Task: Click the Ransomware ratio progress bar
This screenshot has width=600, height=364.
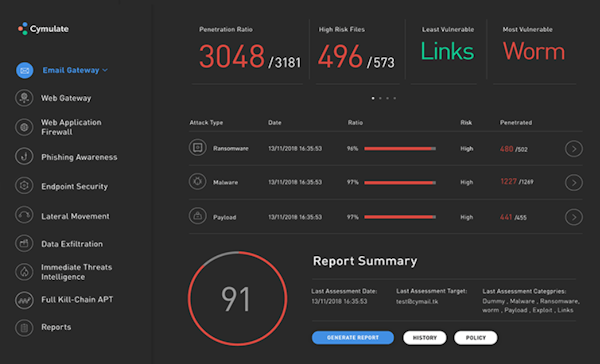Action: pyautogui.click(x=400, y=149)
